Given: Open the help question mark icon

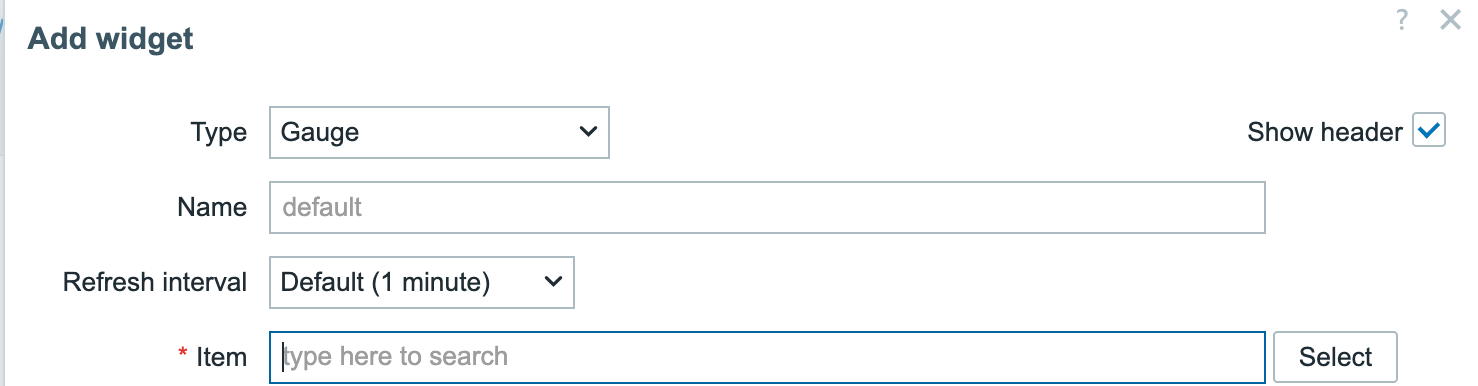Looking at the screenshot, I should tap(1402, 19).
